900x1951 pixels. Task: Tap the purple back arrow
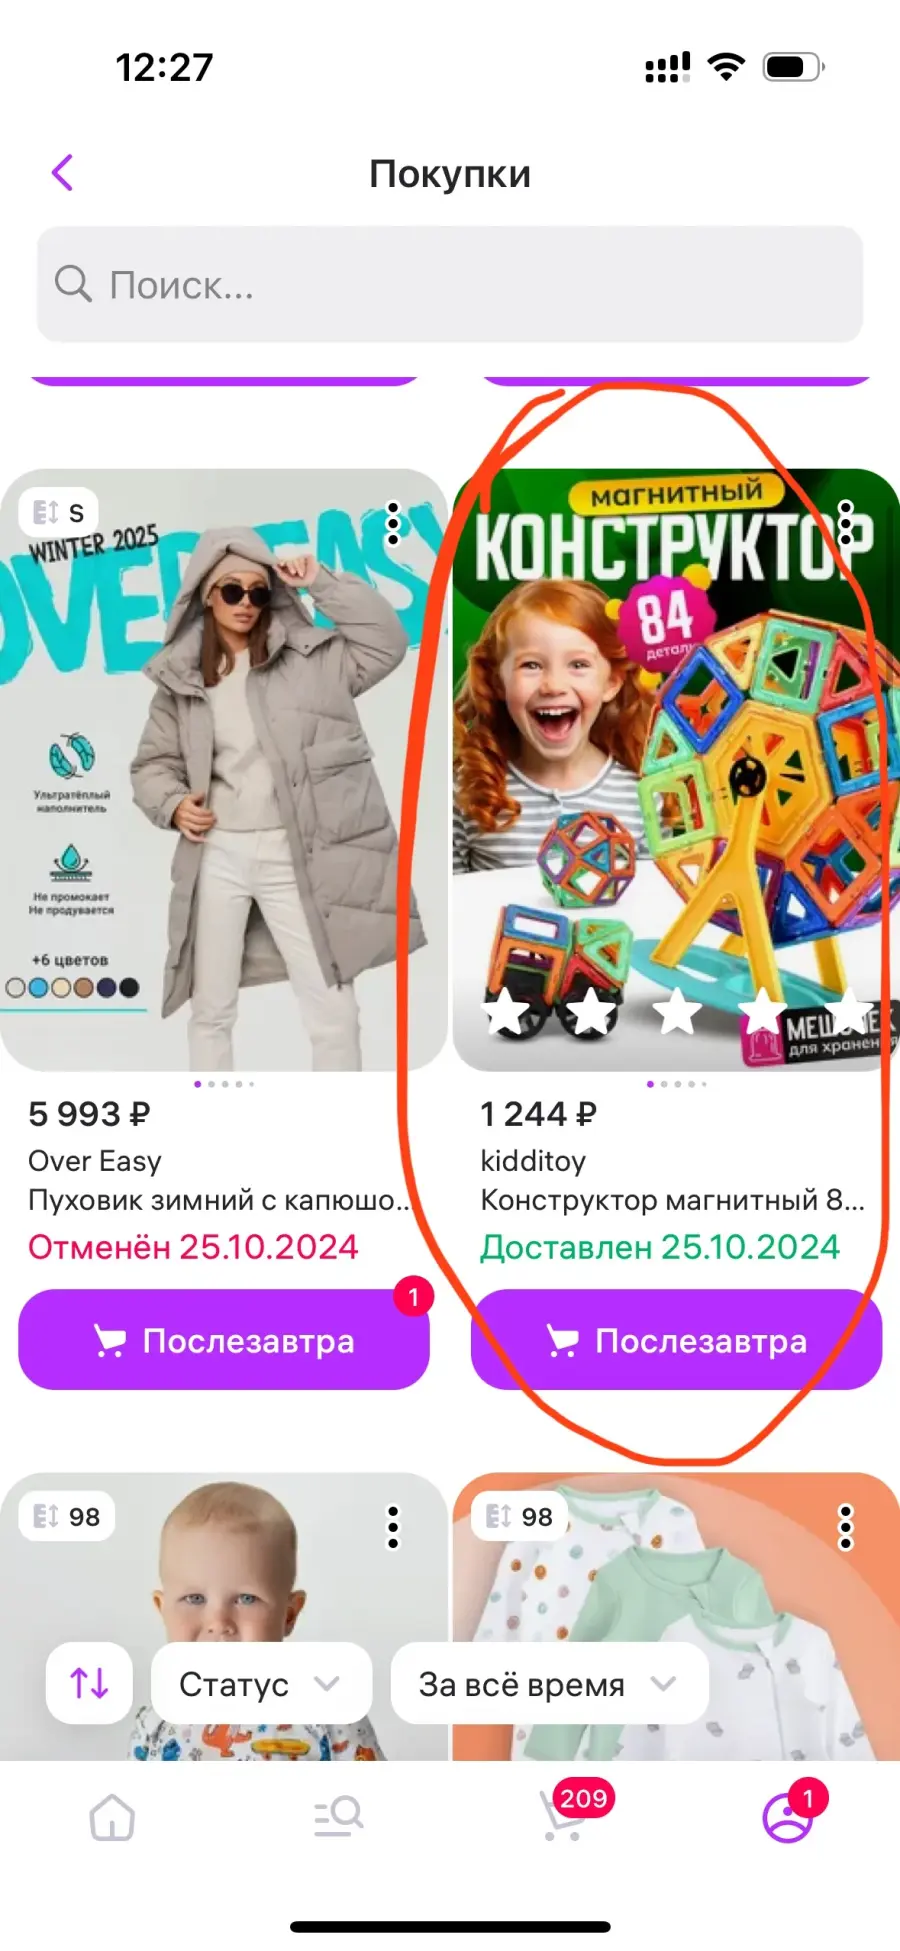[63, 173]
